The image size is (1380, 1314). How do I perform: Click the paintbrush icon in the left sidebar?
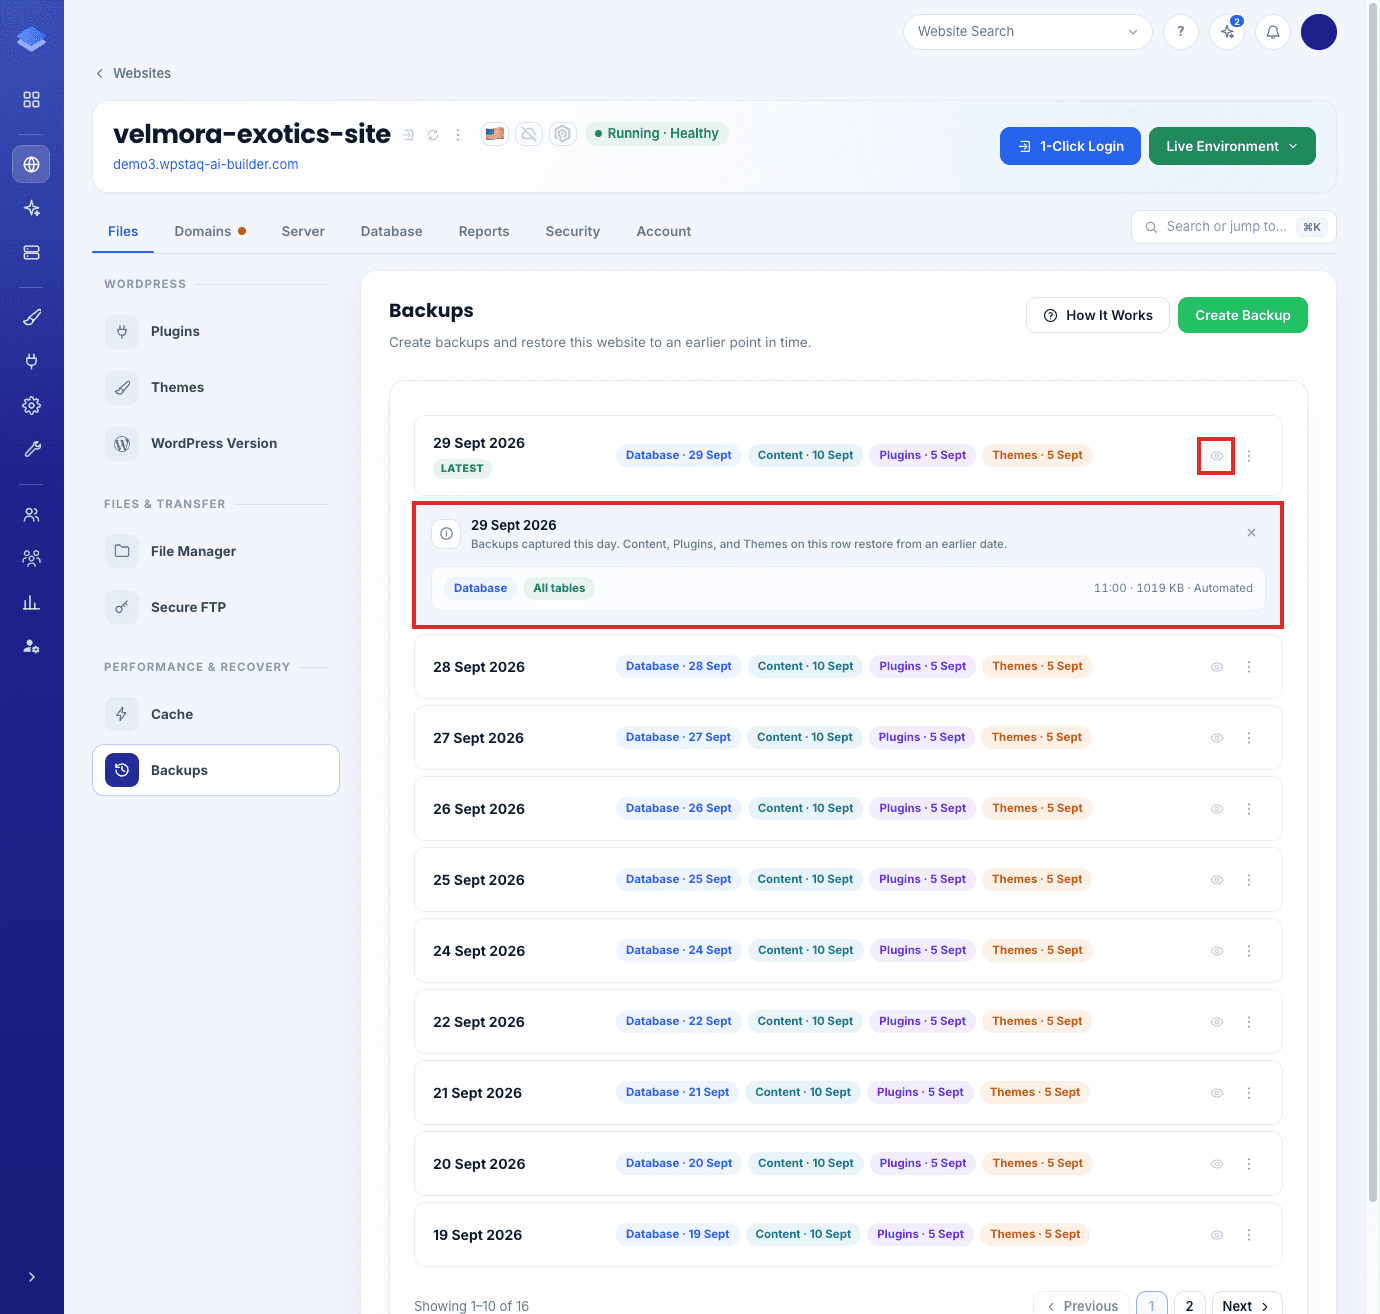pyautogui.click(x=32, y=317)
